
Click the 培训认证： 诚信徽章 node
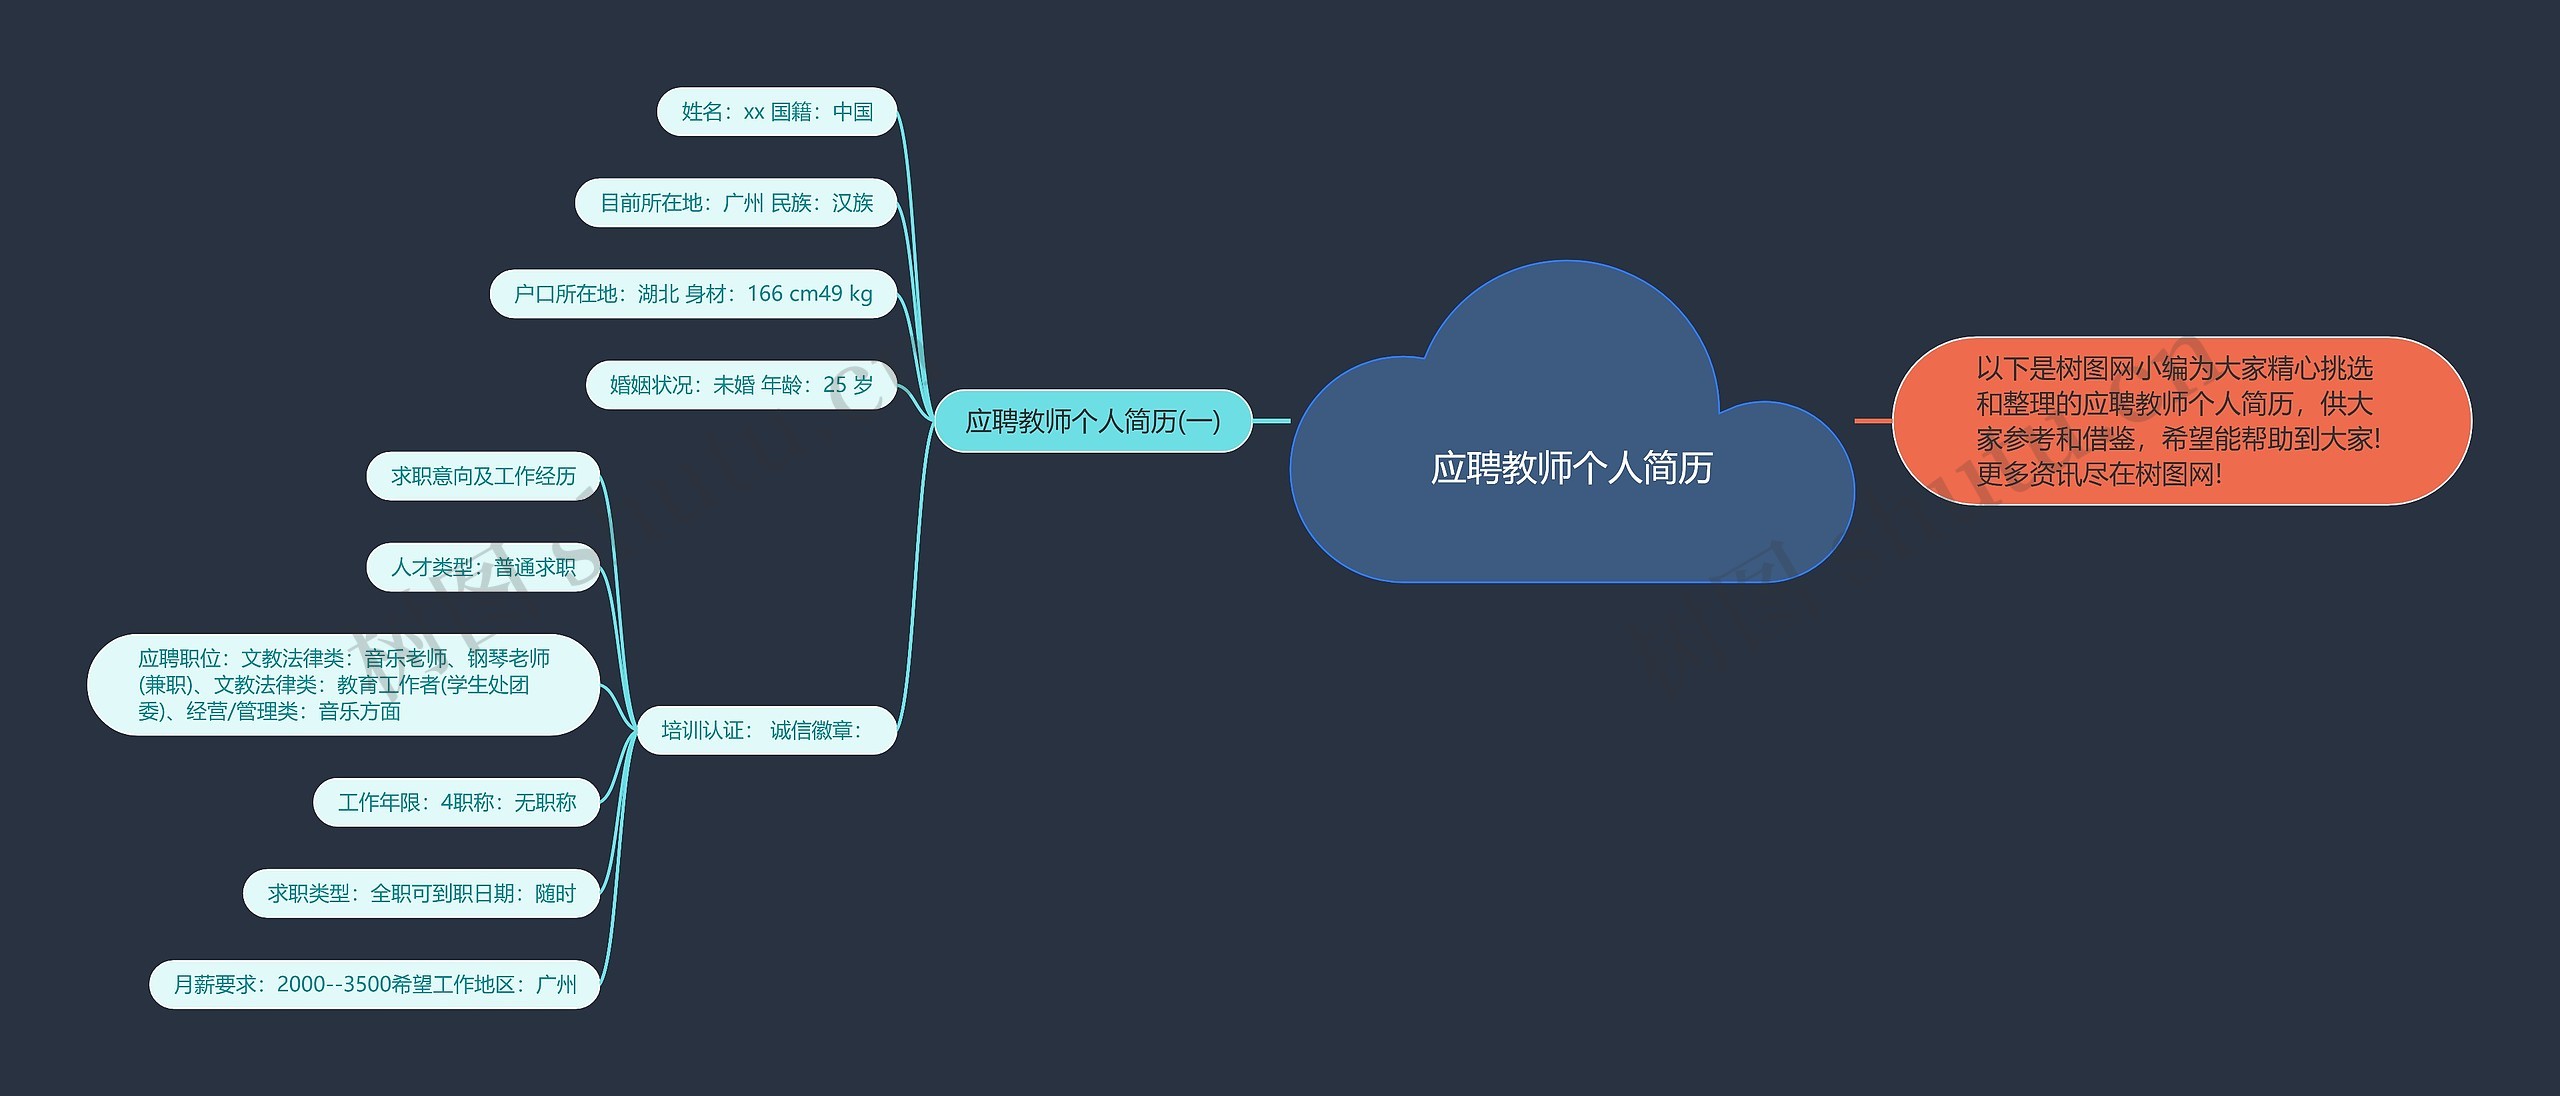(x=766, y=730)
